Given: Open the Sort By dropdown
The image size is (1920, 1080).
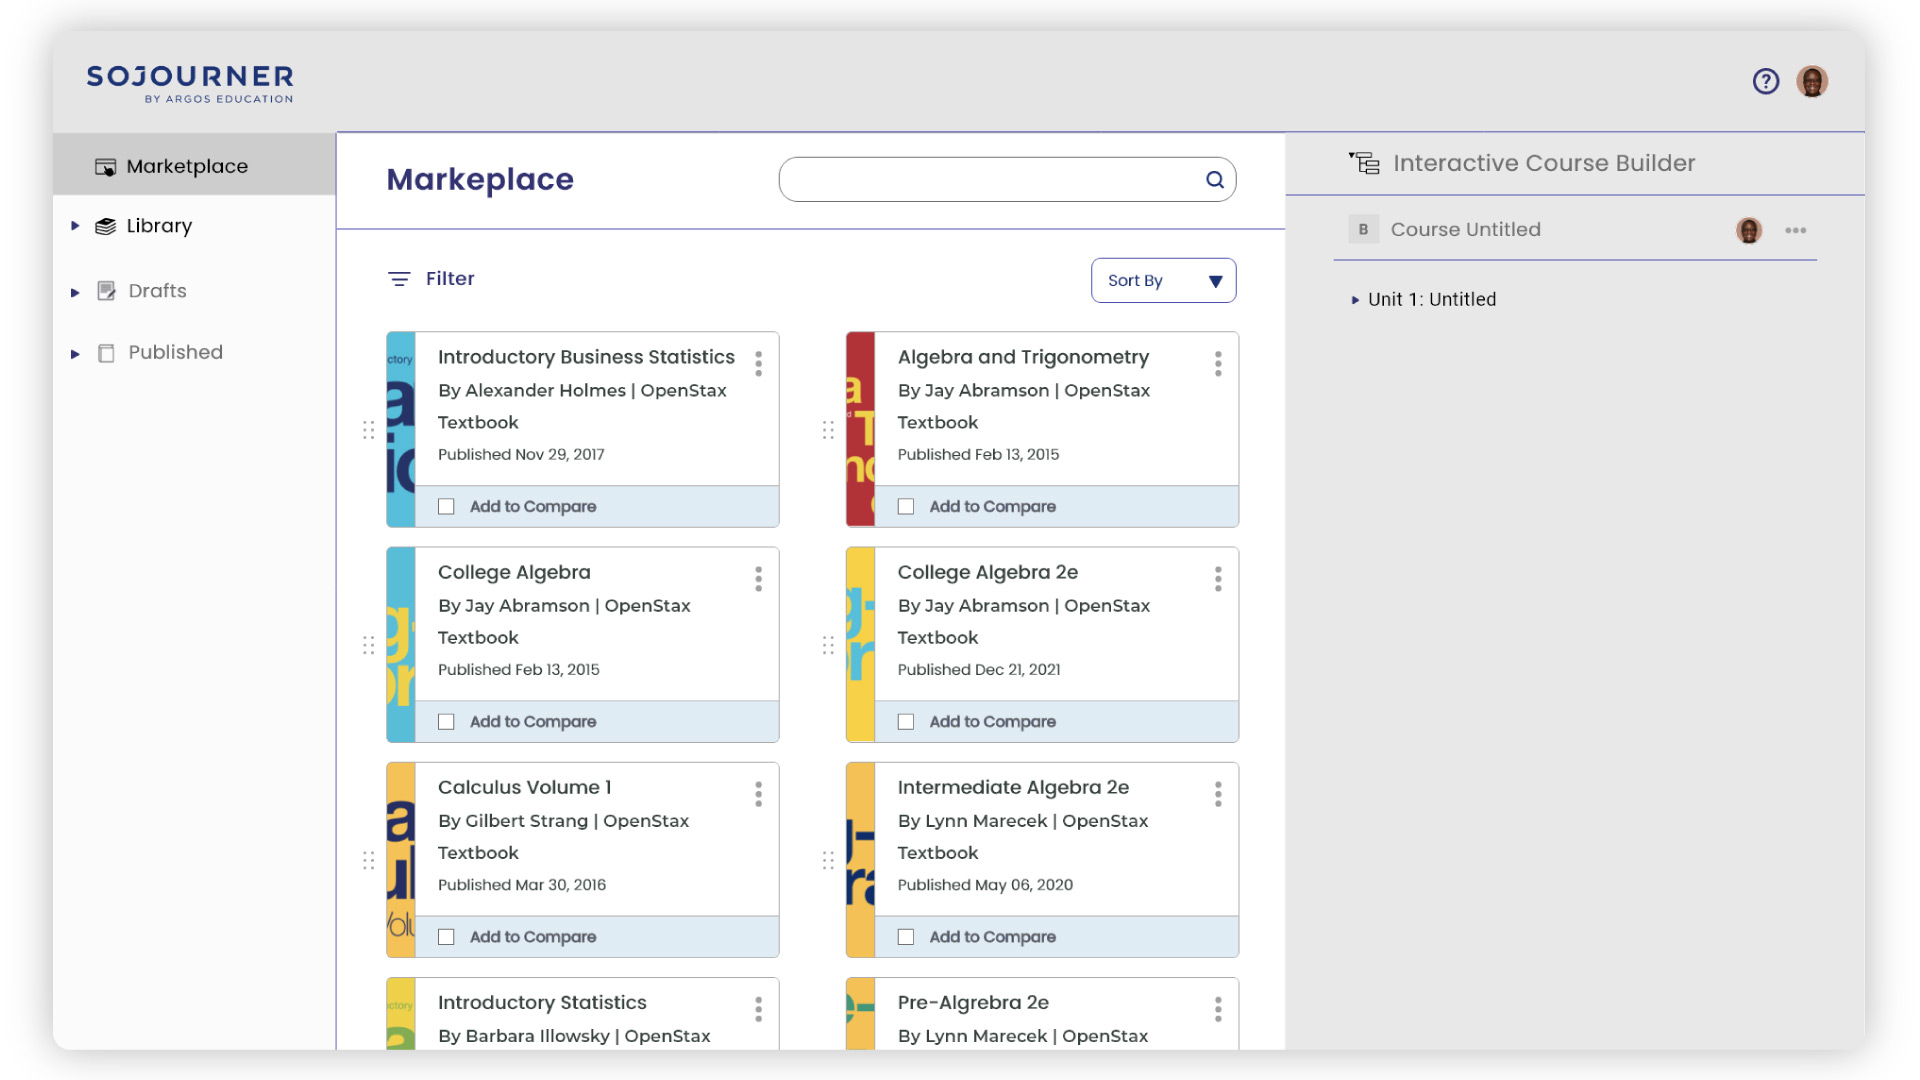Looking at the screenshot, I should point(1163,281).
